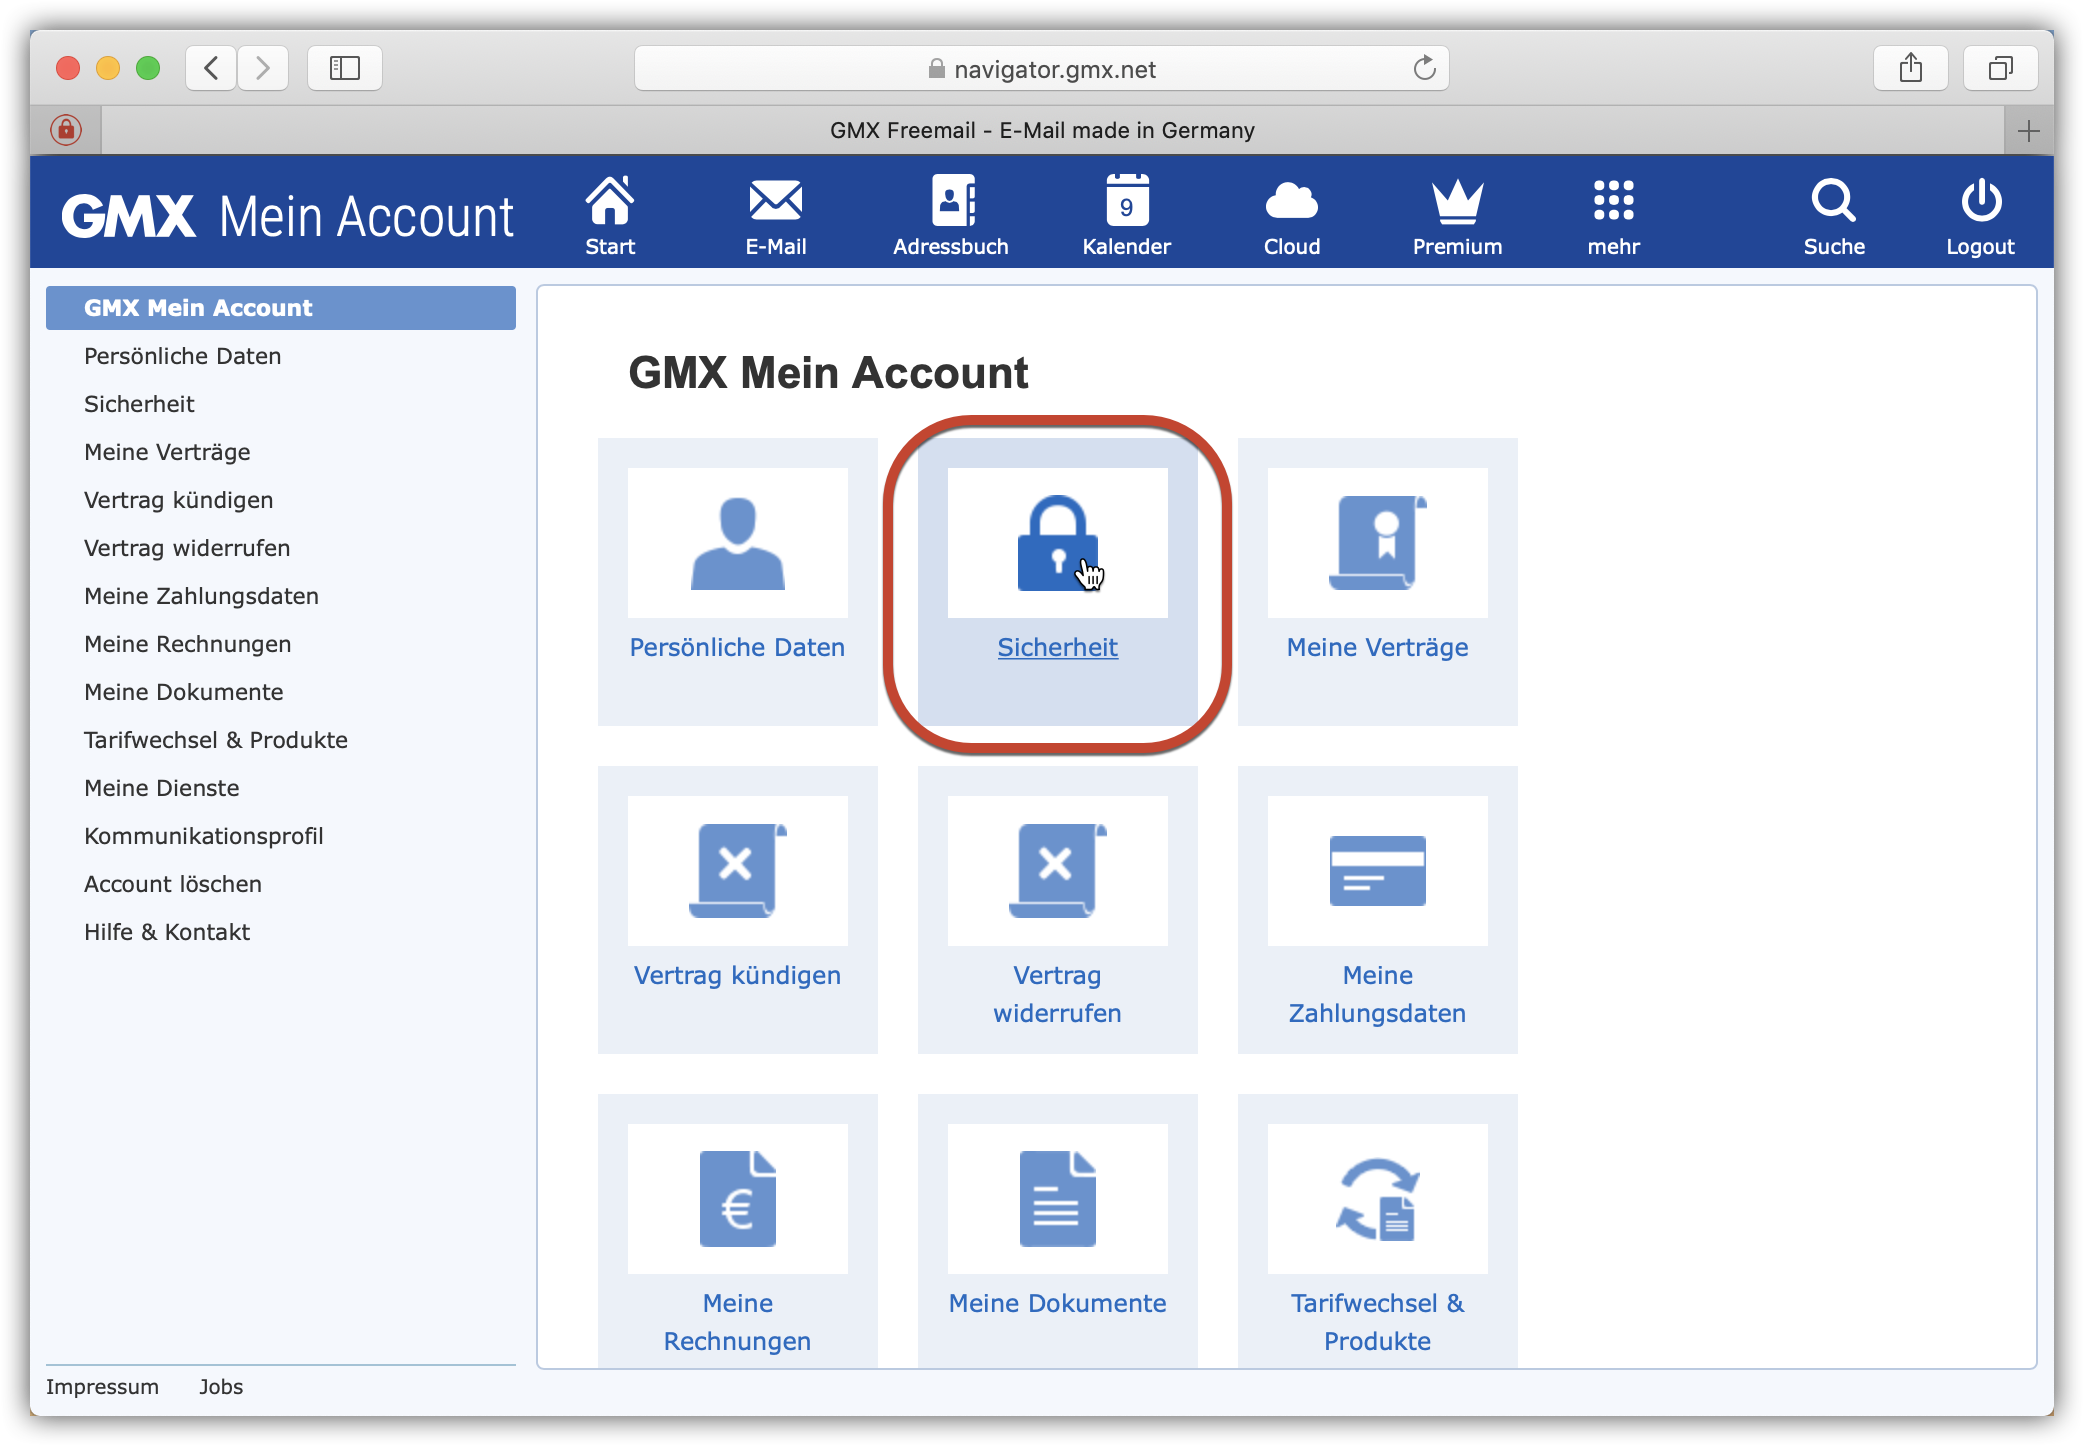Show Safari tab overview
The height and width of the screenshot is (1446, 2084).
coord(2000,68)
